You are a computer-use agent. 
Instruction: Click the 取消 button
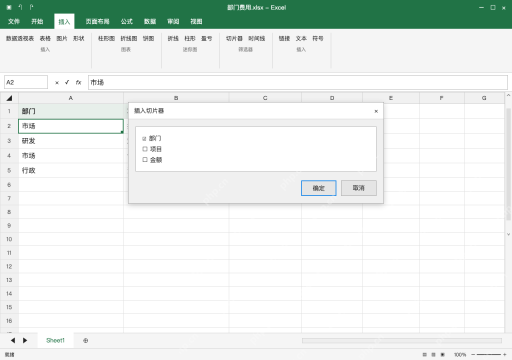[359, 188]
